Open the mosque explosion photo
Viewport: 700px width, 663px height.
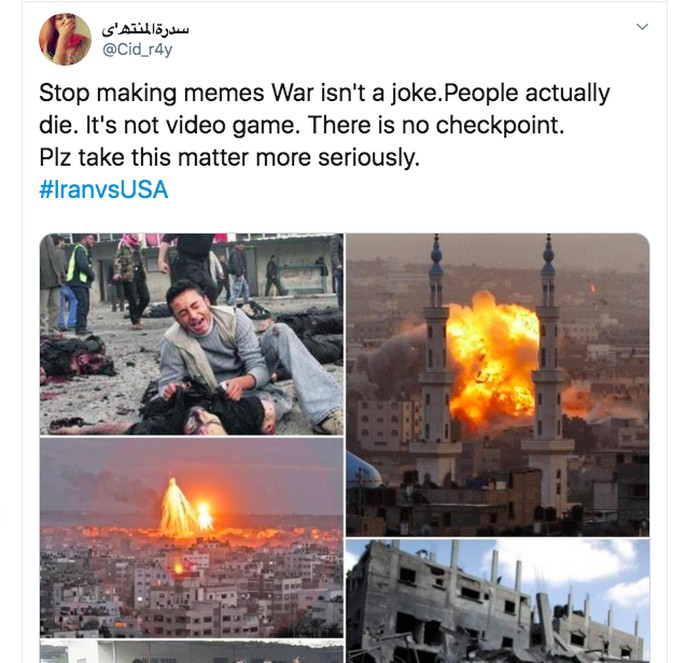[x=498, y=385]
